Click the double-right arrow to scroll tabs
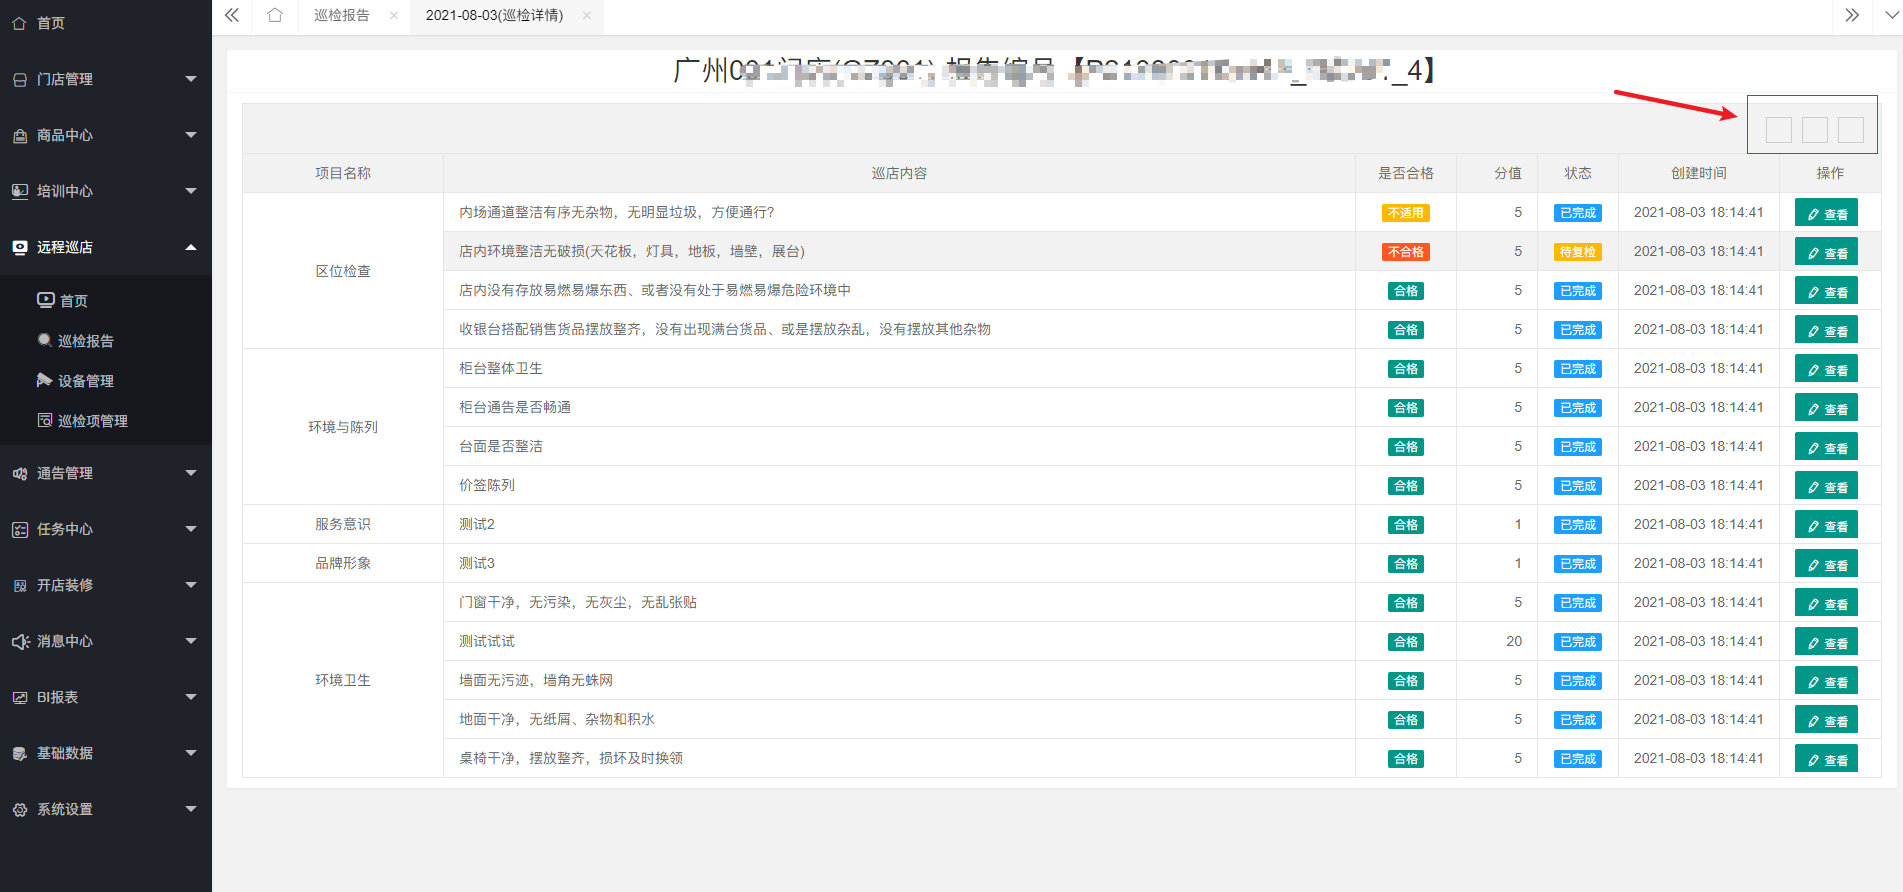 pos(1852,15)
